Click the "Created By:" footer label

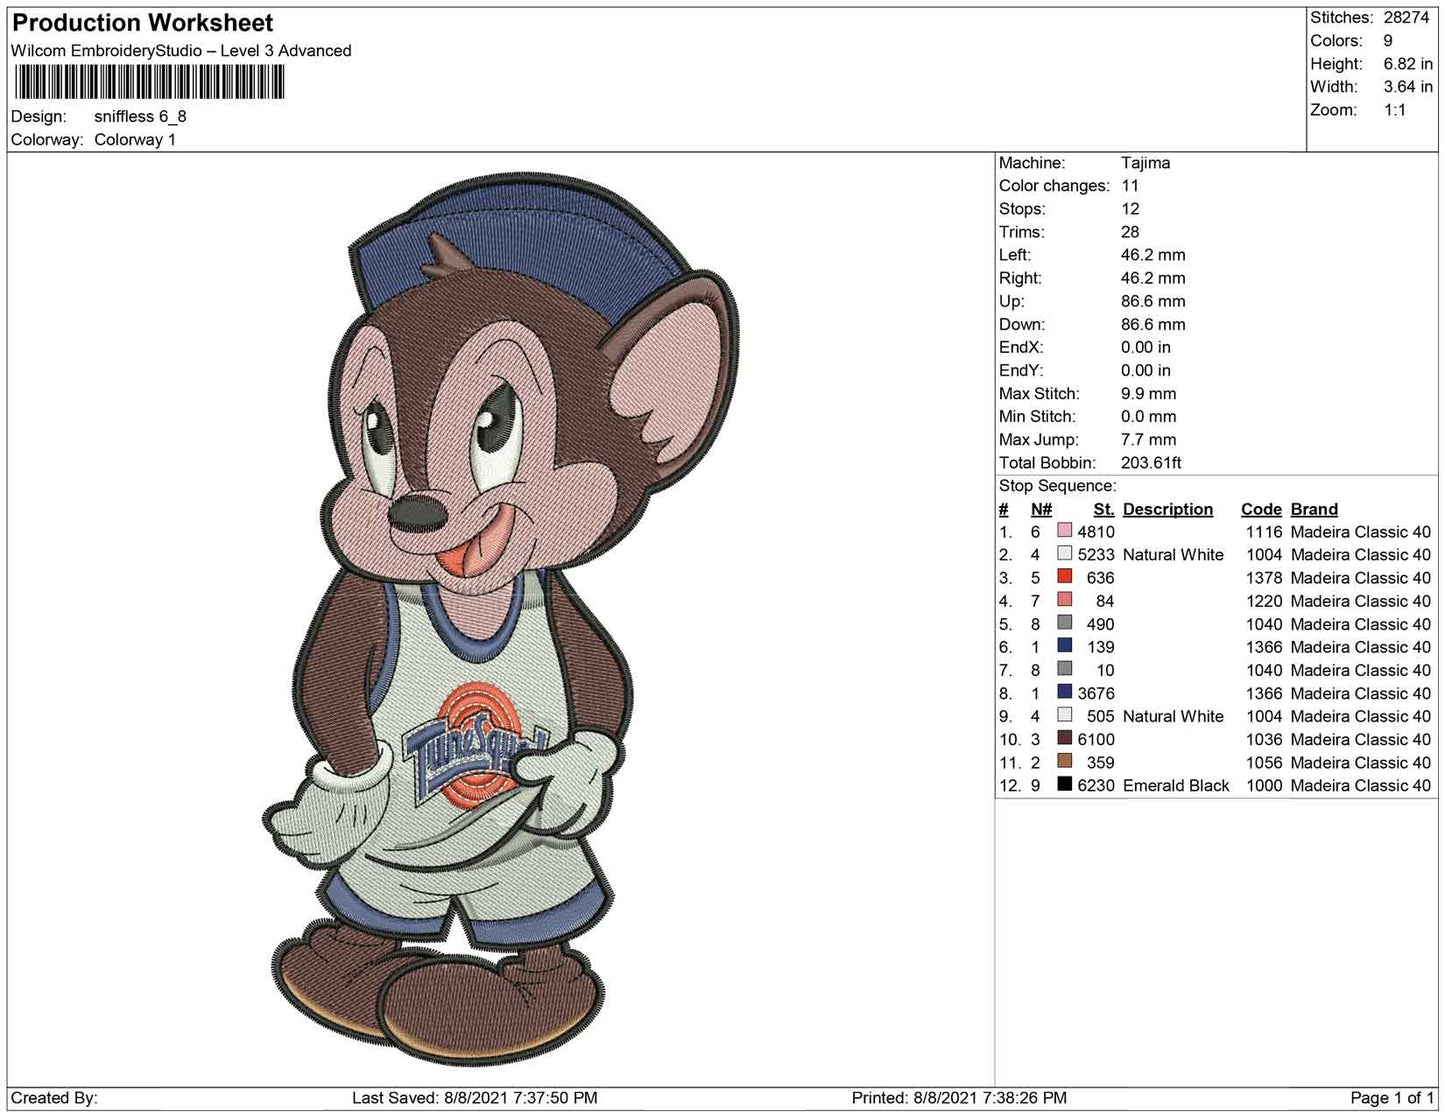click(54, 1097)
